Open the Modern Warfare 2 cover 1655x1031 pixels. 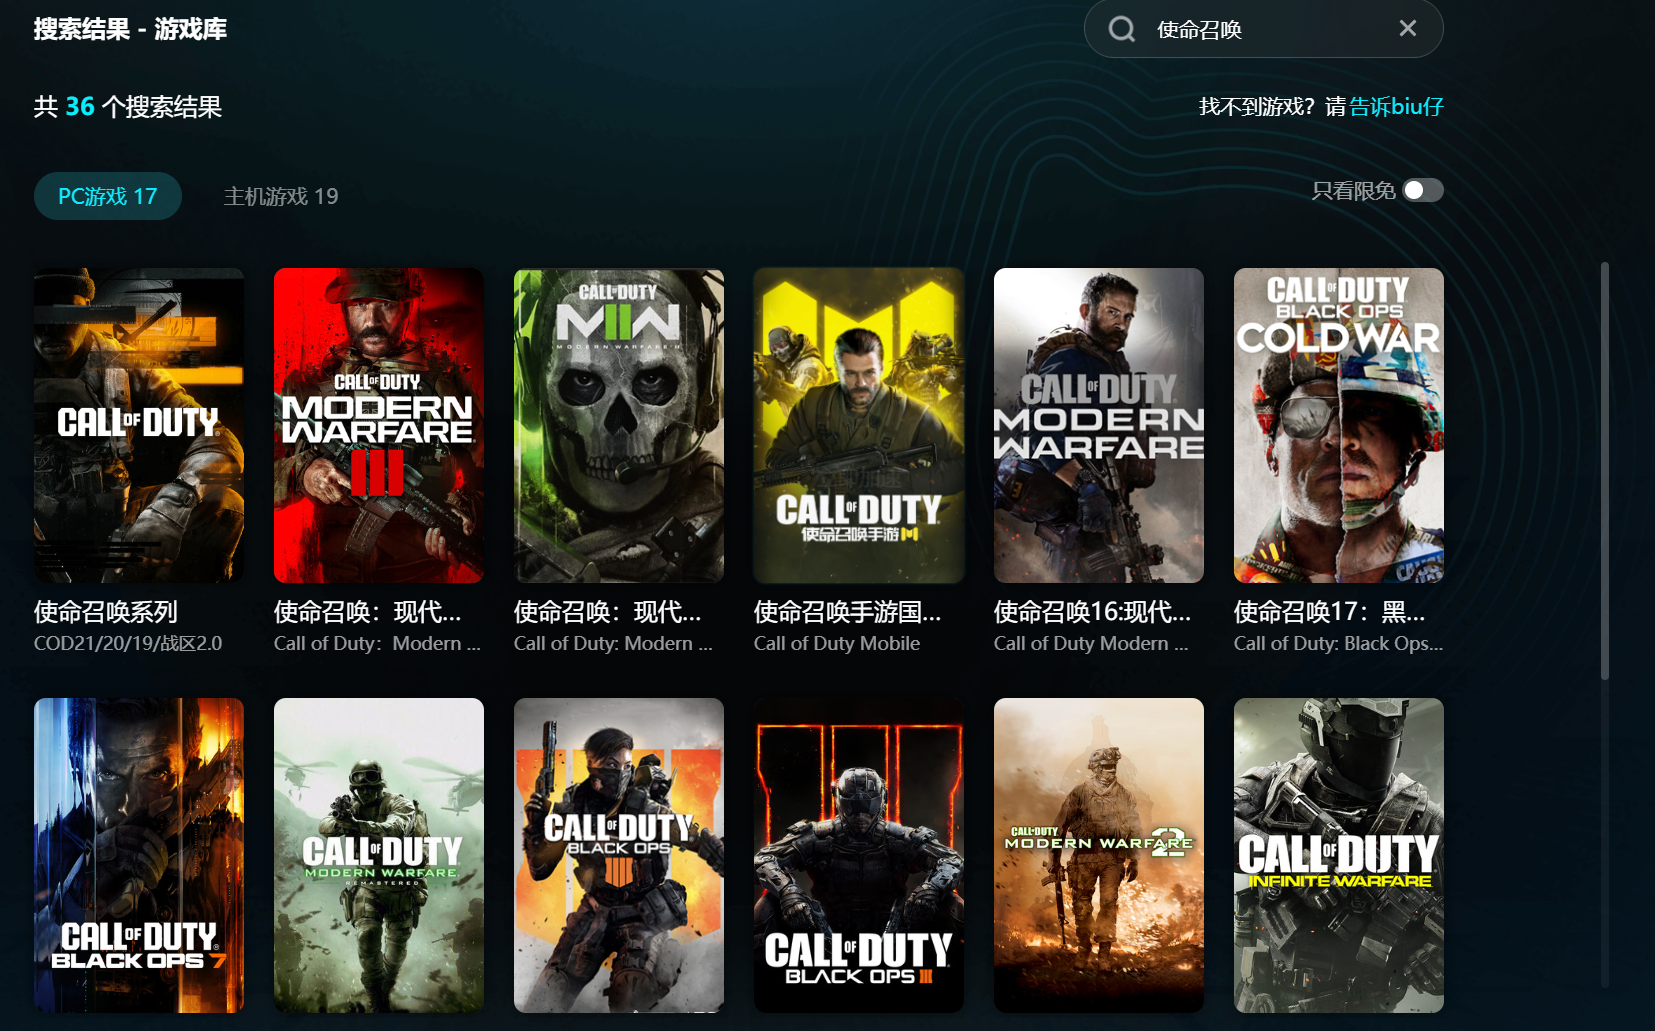click(1099, 855)
